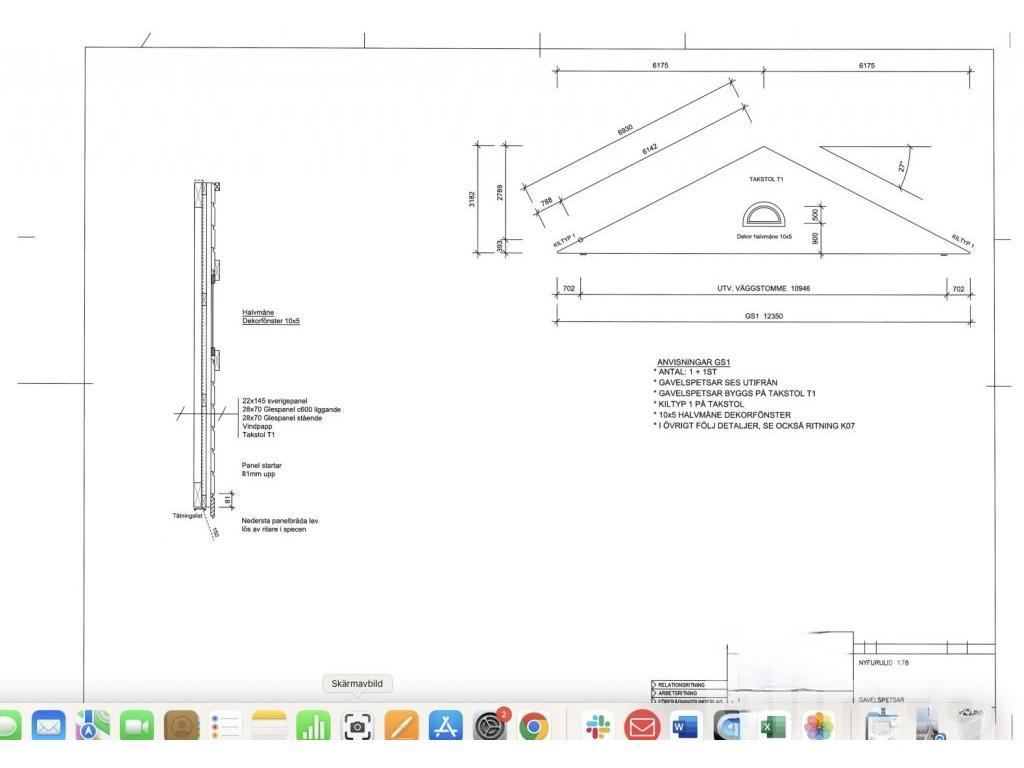Click the half-moon decor window in drawing
This screenshot has width=1024, height=768.
(x=764, y=216)
